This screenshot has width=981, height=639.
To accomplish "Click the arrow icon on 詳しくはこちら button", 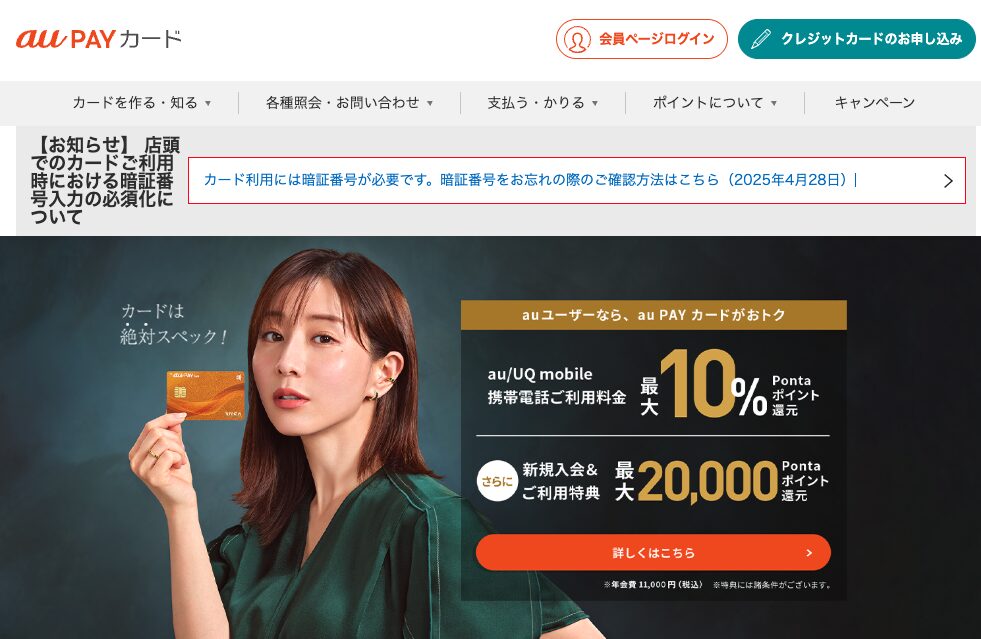I will click(x=809, y=553).
